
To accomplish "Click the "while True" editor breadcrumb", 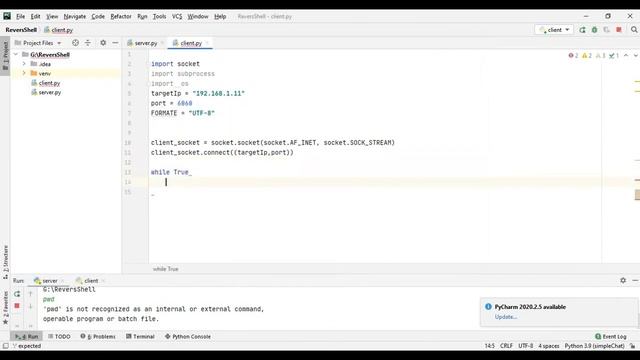I will coord(165,269).
